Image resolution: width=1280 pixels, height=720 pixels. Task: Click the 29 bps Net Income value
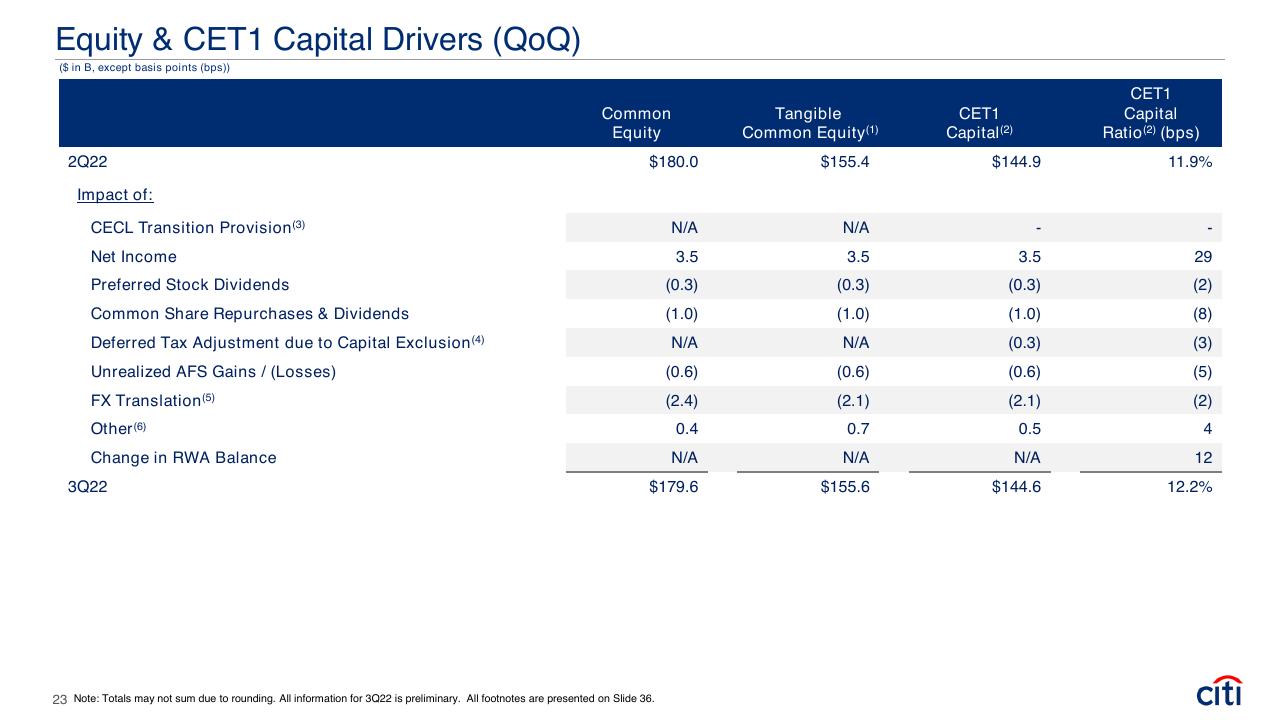(x=1203, y=257)
